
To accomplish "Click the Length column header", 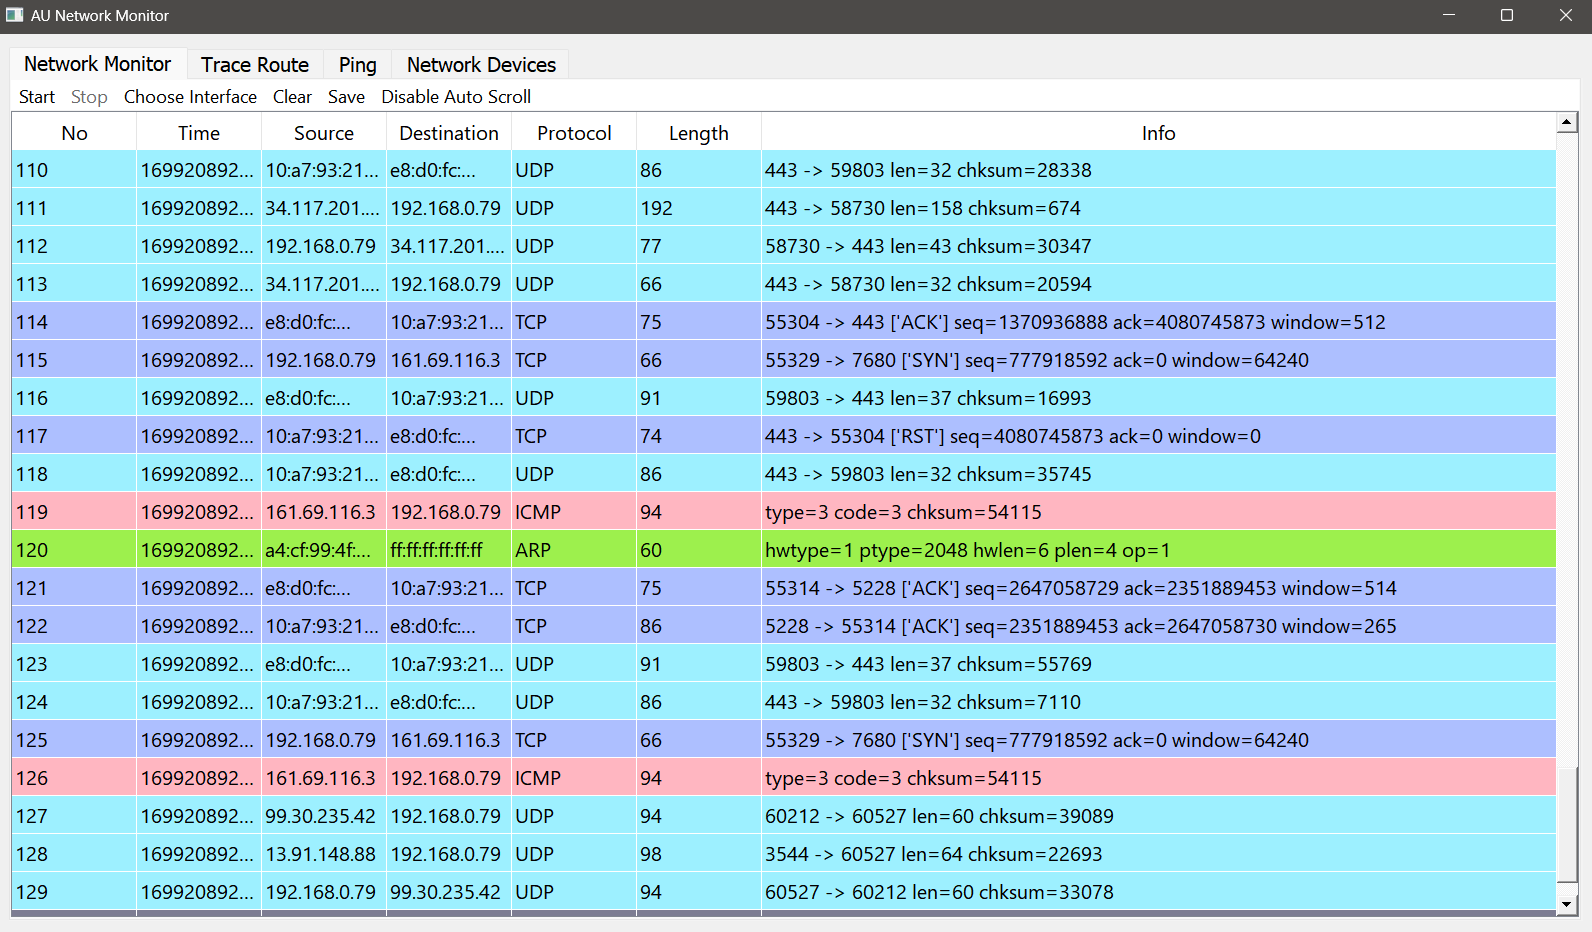I will click(698, 133).
